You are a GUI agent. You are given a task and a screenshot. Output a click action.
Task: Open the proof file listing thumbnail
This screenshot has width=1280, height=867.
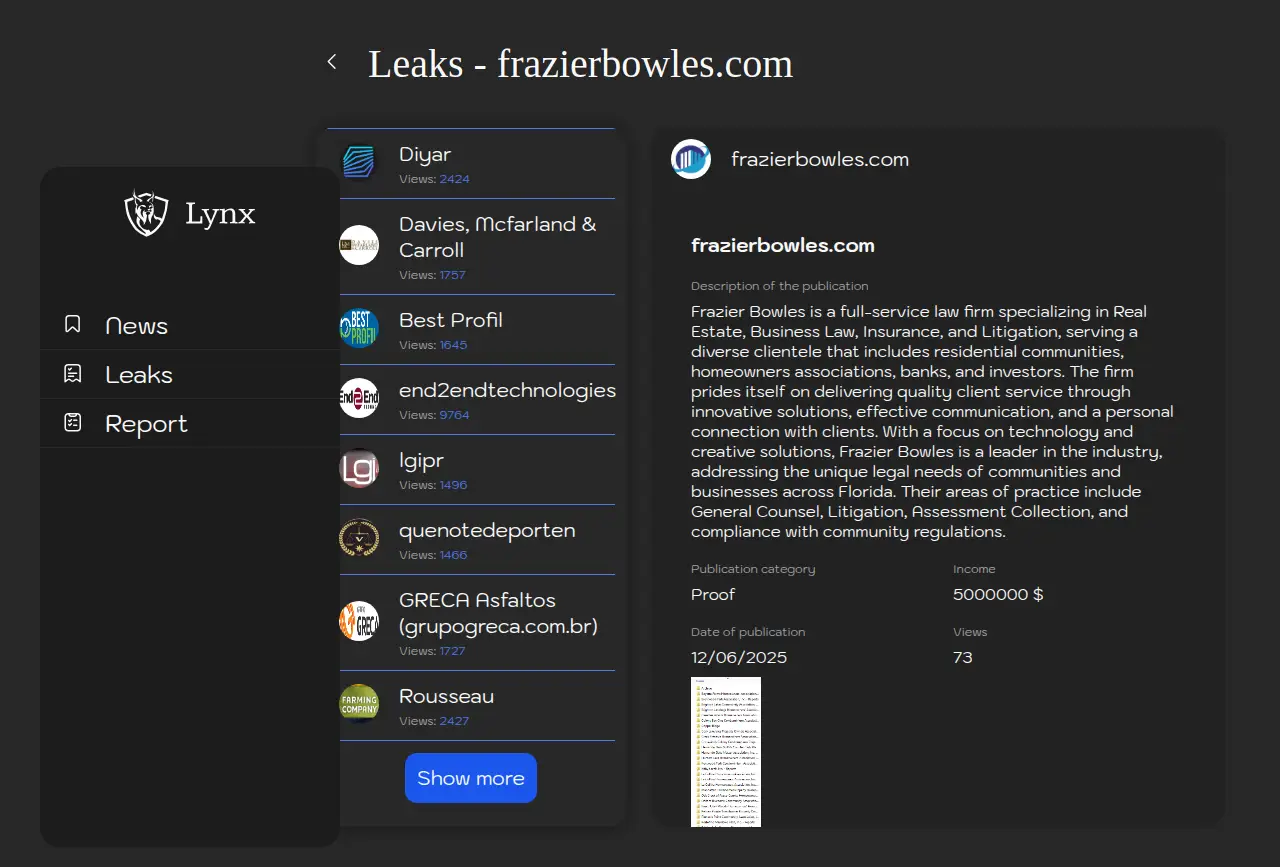point(726,752)
